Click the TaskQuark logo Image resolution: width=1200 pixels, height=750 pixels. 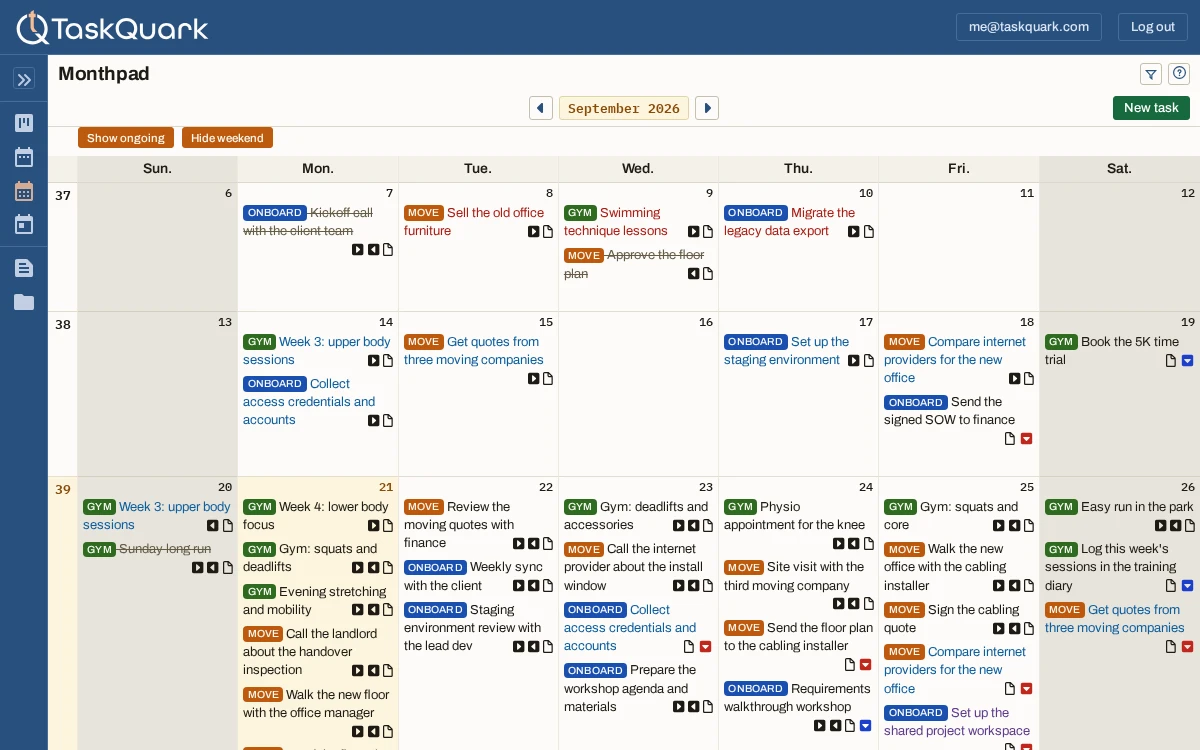pyautogui.click(x=112, y=27)
